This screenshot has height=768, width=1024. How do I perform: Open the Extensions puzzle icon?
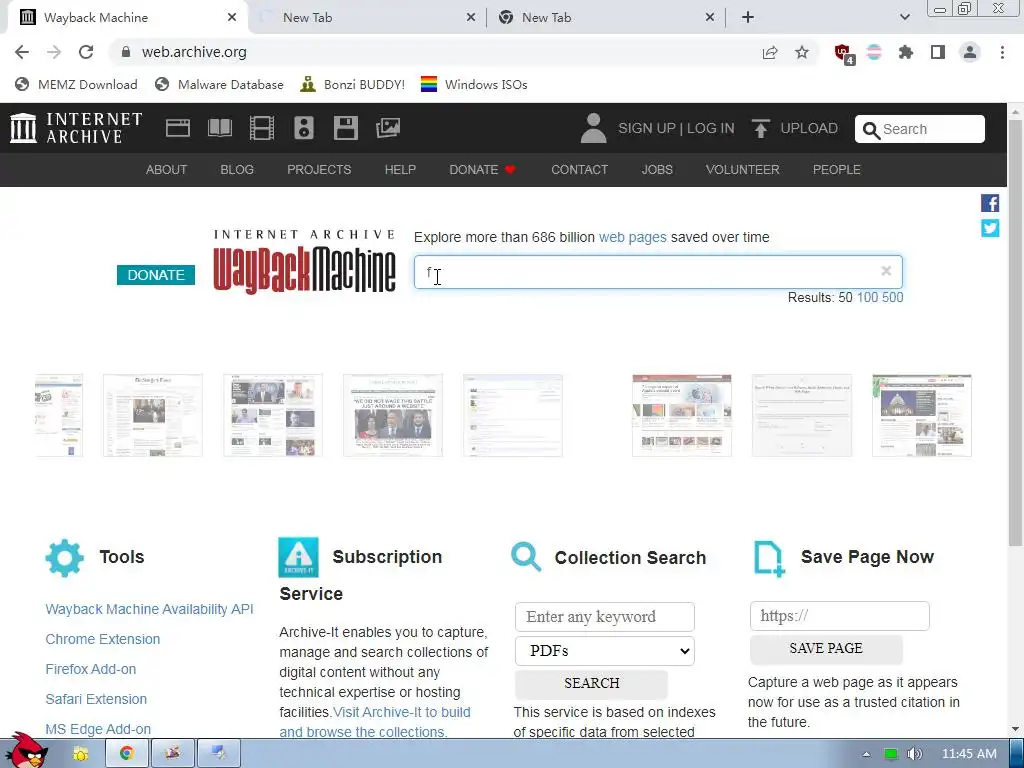(x=906, y=52)
